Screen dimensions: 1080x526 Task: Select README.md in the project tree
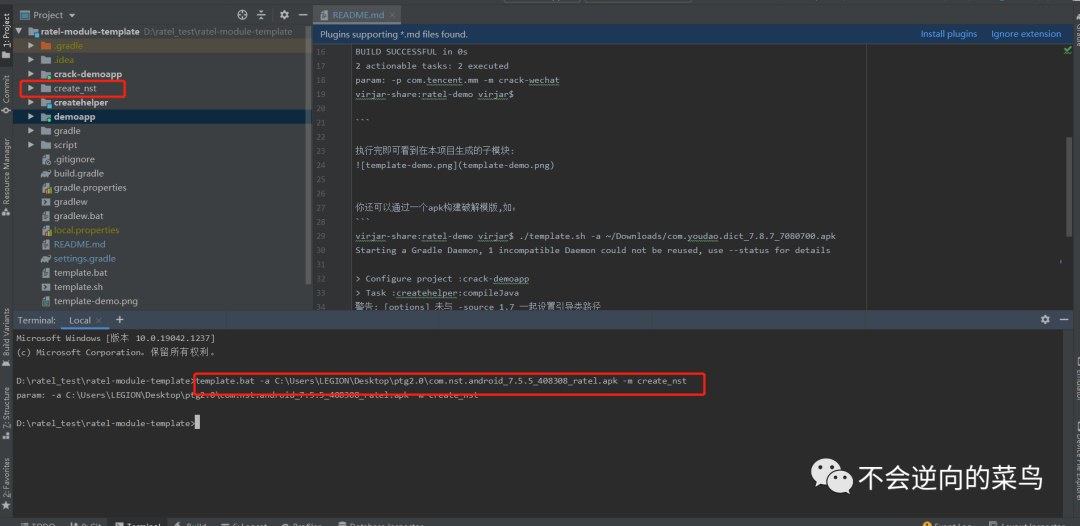tap(80, 244)
